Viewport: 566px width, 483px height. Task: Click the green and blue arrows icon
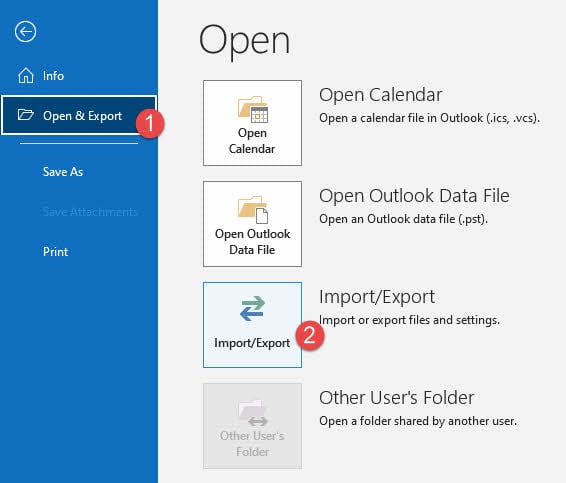pyautogui.click(x=253, y=309)
